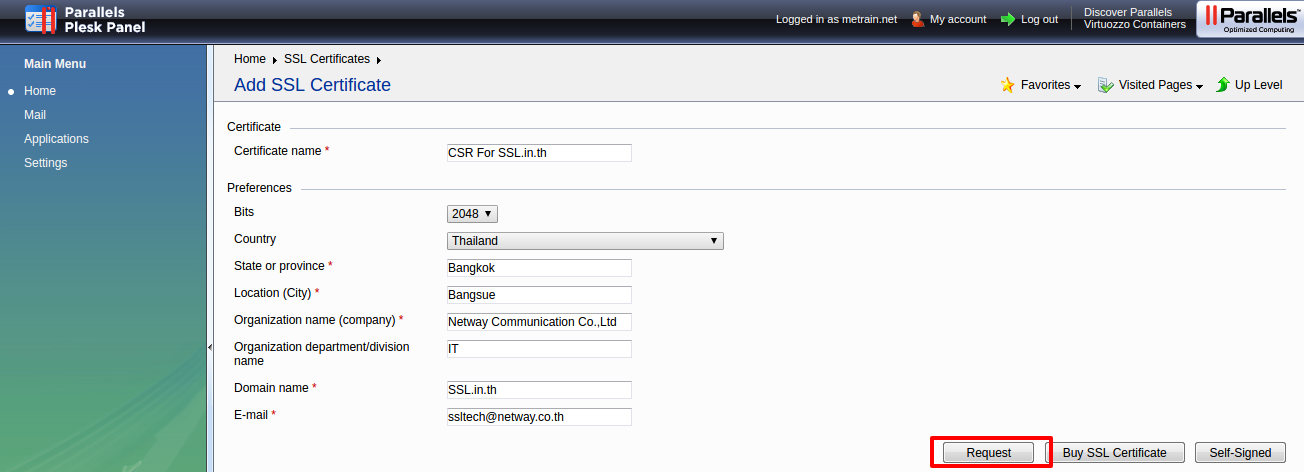Follow the SSL Certificates breadcrumb link

[x=327, y=59]
